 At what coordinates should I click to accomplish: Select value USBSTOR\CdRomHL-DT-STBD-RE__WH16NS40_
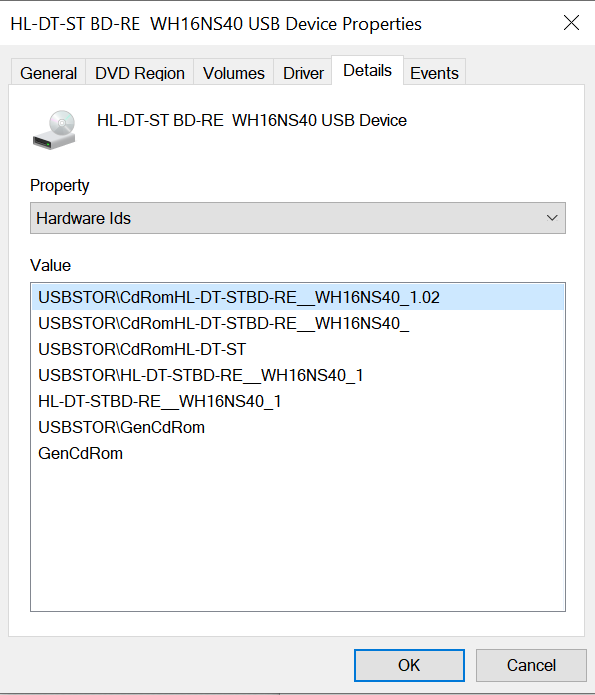click(x=298, y=324)
